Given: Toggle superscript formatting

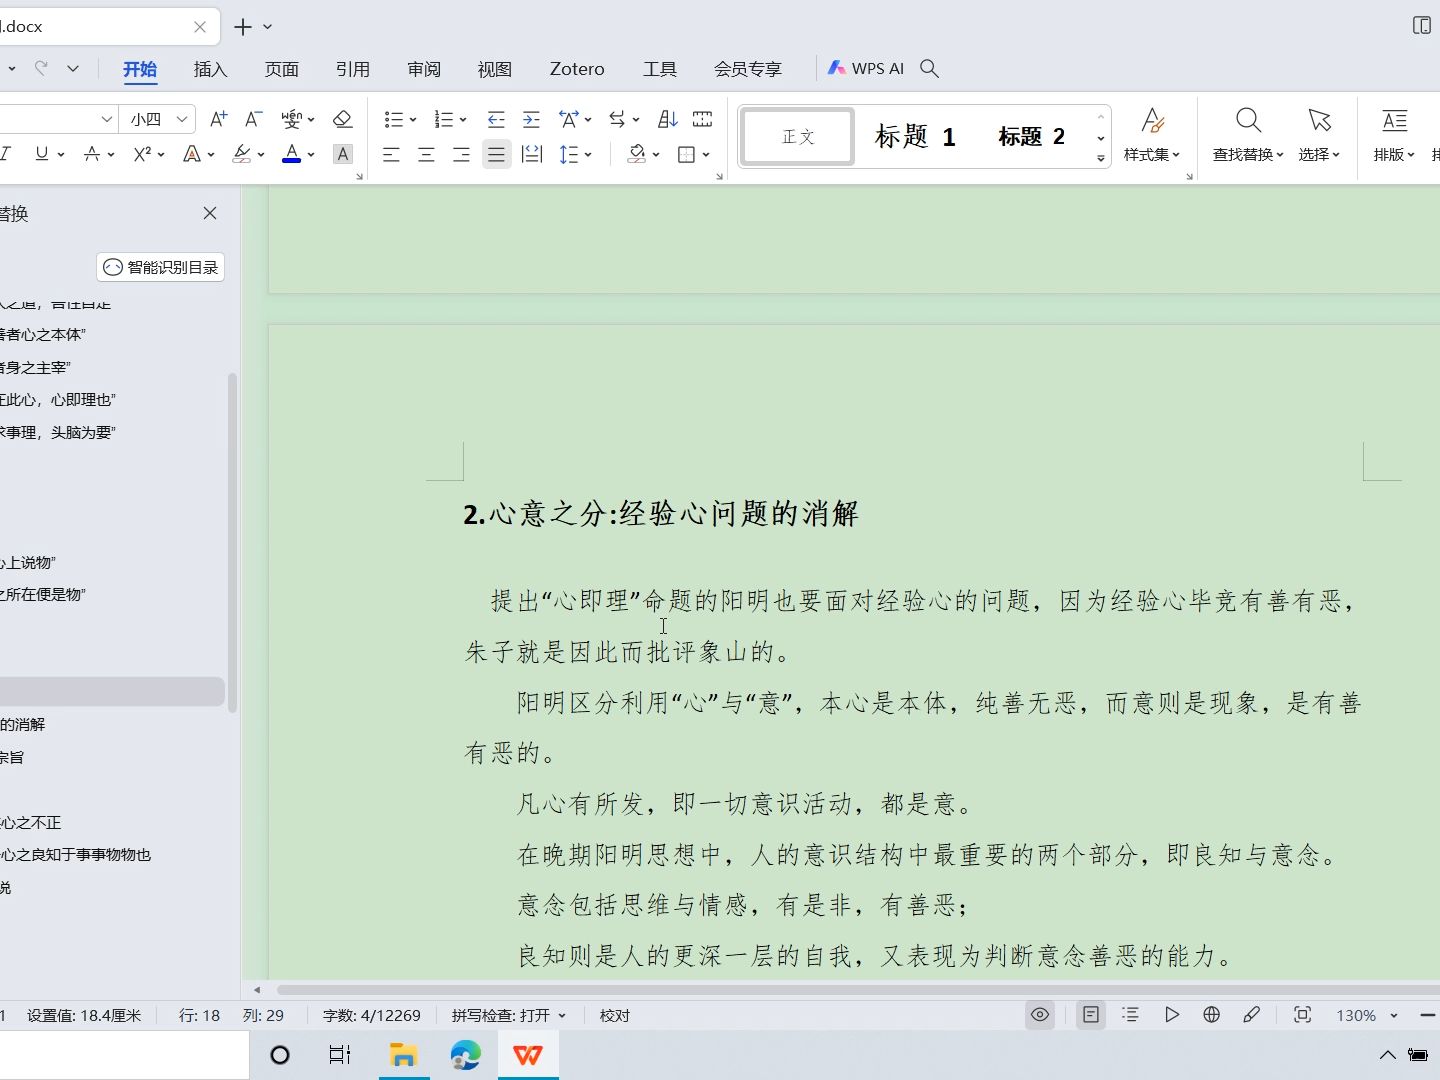Looking at the screenshot, I should coord(142,154).
